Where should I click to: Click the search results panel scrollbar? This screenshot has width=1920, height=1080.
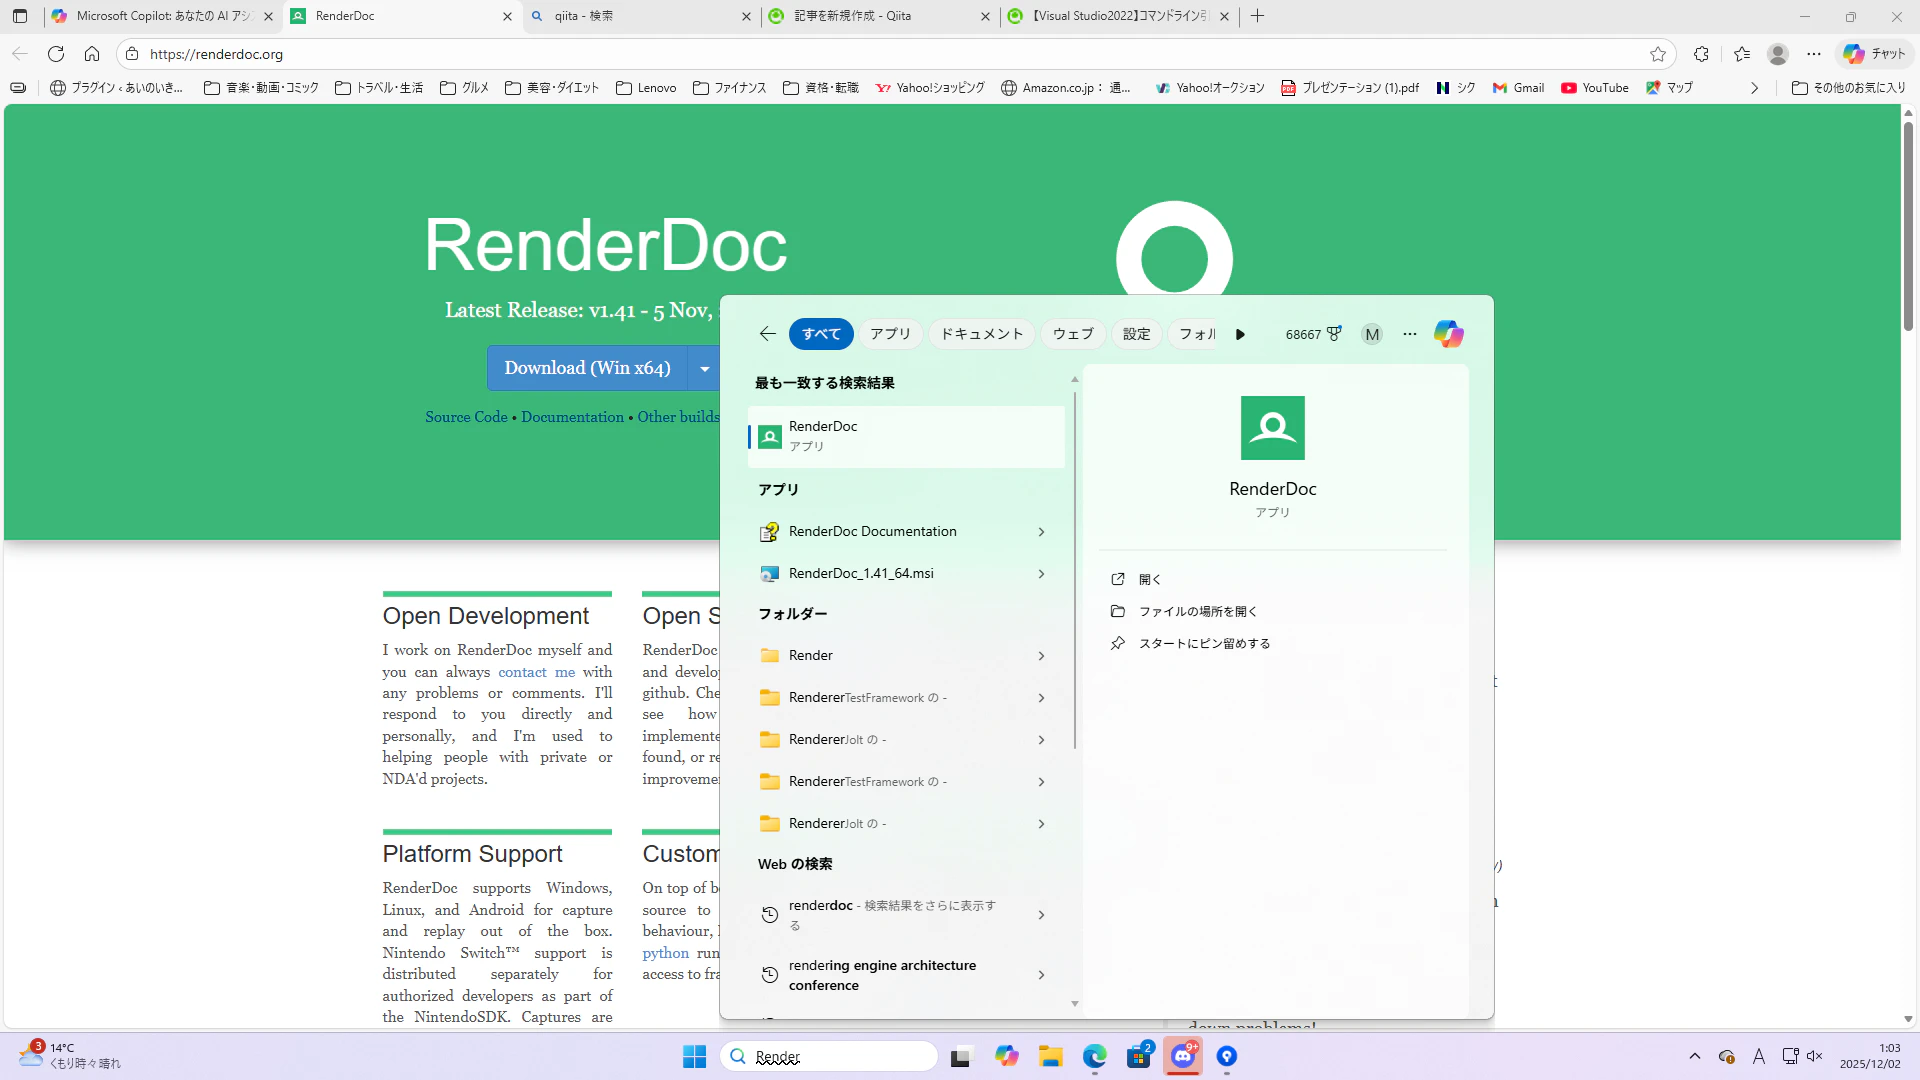tap(1075, 570)
